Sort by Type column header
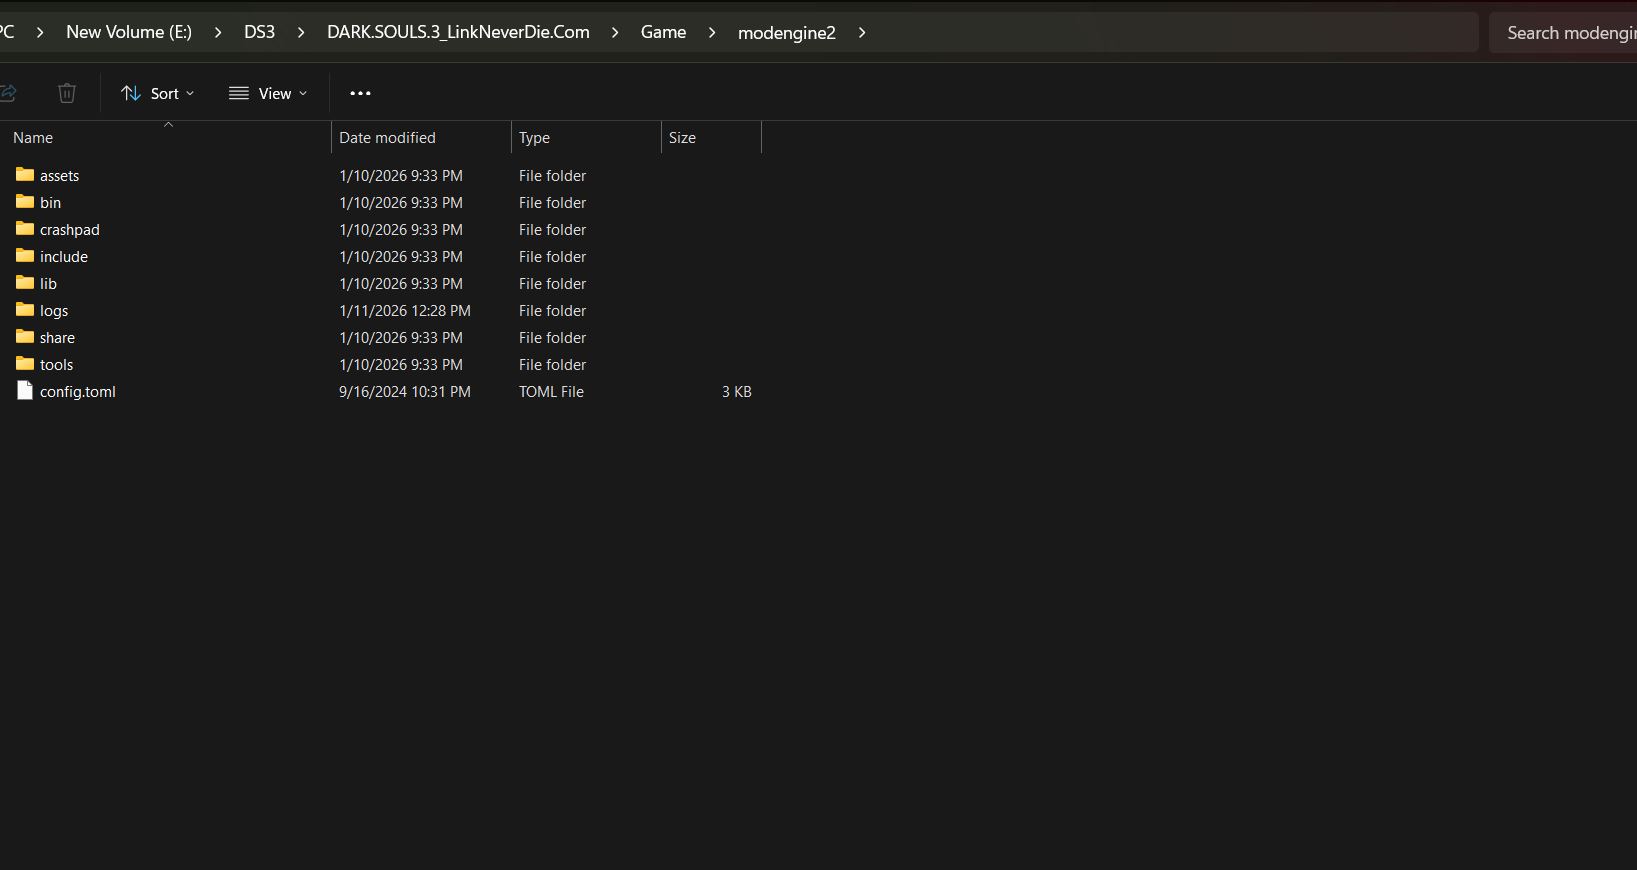This screenshot has width=1637, height=870. pos(534,138)
